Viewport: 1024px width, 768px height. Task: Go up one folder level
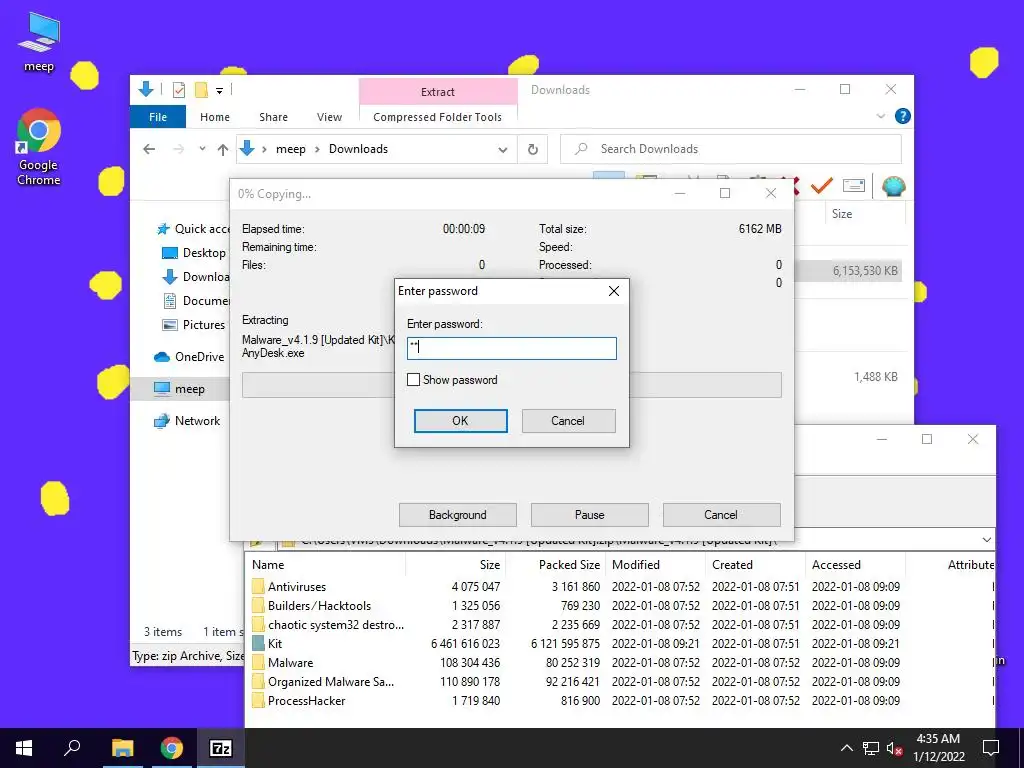pyautogui.click(x=223, y=150)
